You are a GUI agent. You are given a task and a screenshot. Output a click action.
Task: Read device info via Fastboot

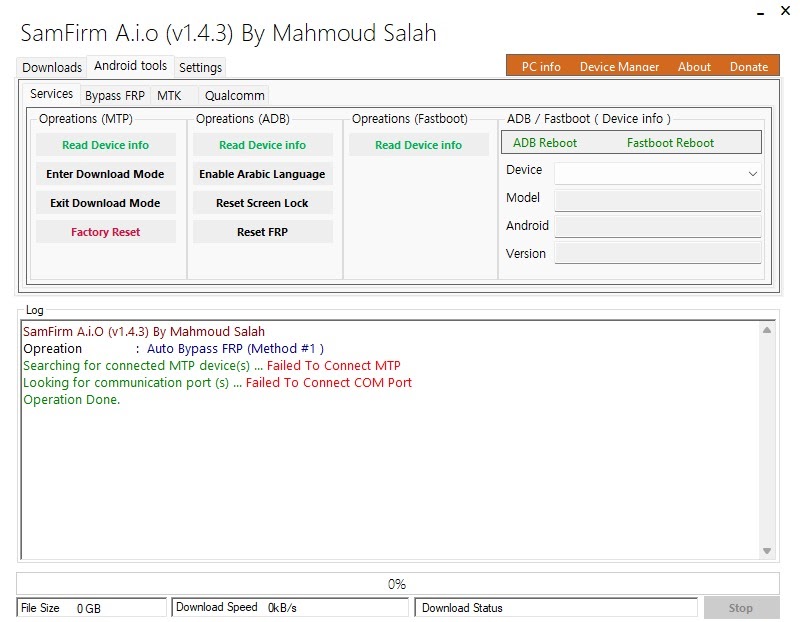pyautogui.click(x=416, y=144)
